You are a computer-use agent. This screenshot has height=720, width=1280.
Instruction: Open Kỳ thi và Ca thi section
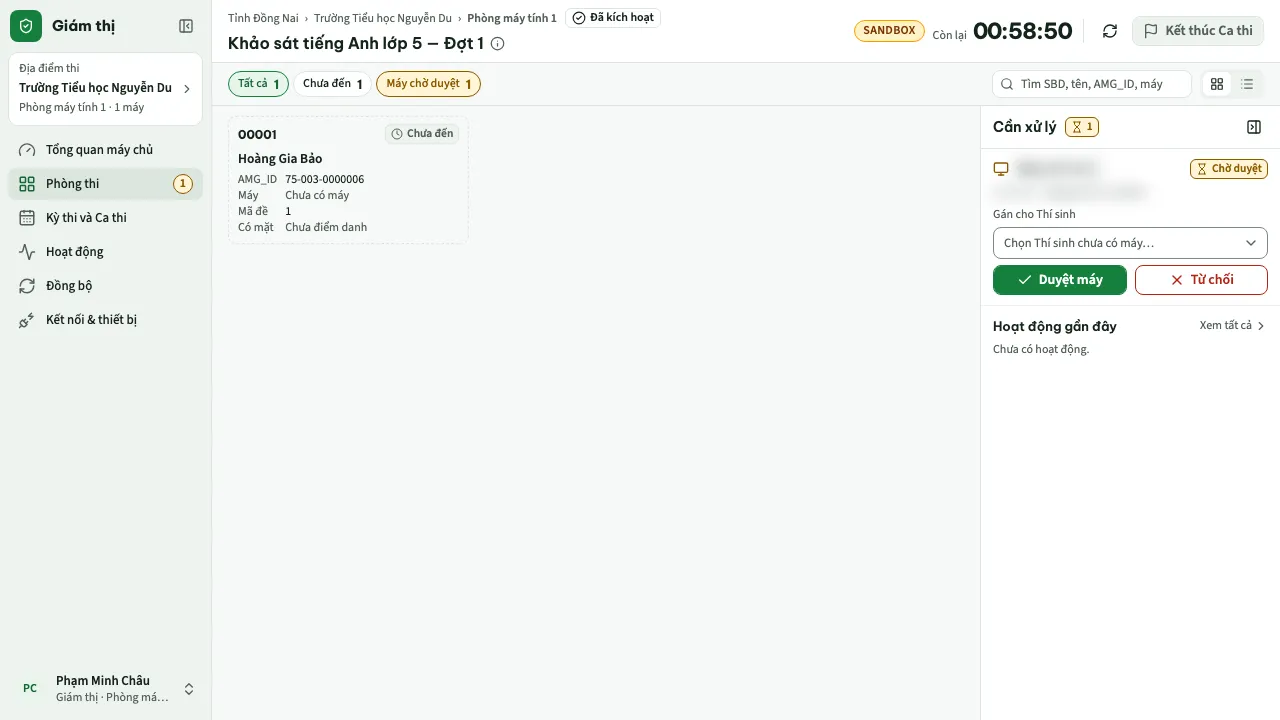pos(105,218)
